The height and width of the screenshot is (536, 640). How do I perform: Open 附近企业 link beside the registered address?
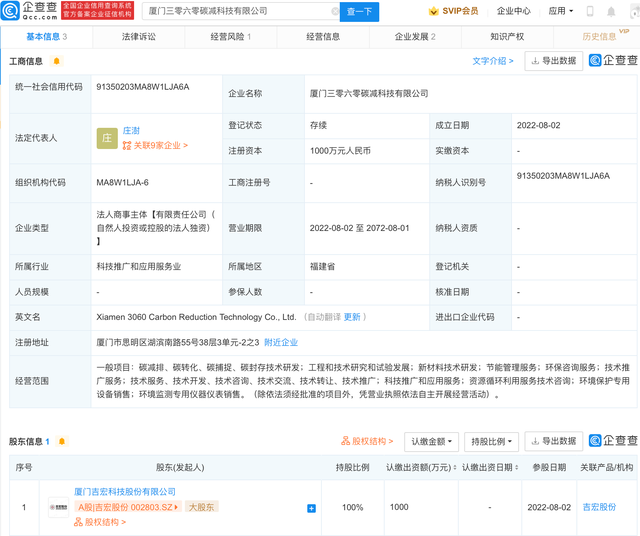point(281,343)
